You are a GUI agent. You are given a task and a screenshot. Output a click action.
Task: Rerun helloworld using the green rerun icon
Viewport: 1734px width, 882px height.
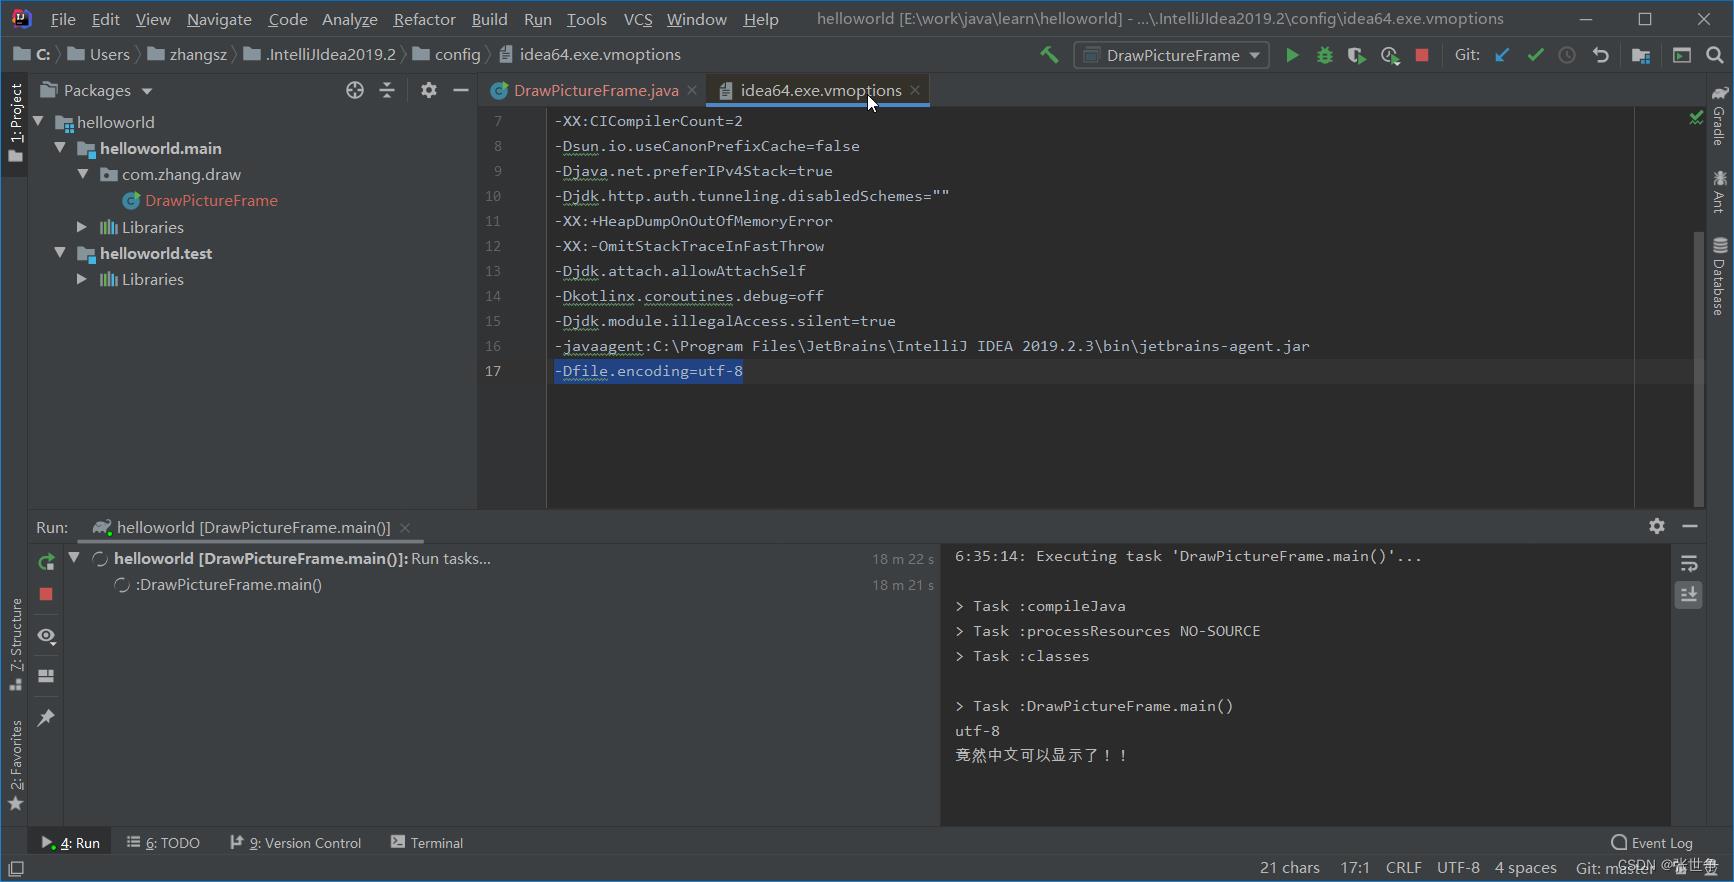pyautogui.click(x=46, y=562)
